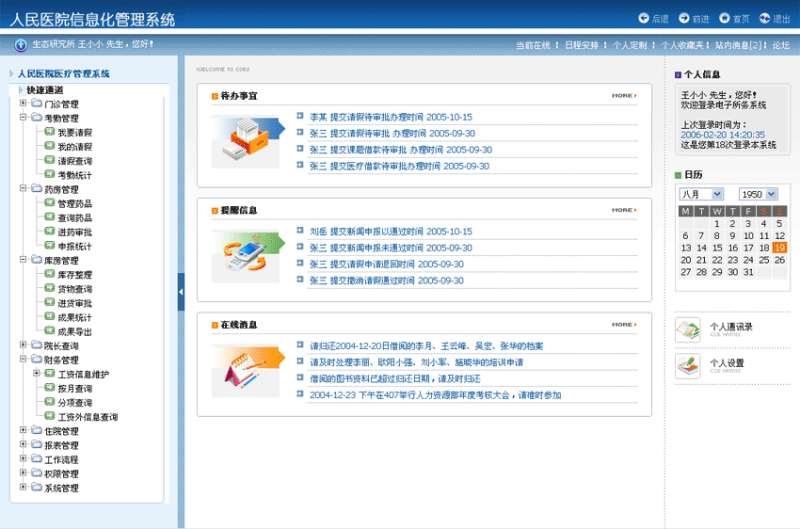Click MORE link in 待办事宜 panel

[623, 96]
